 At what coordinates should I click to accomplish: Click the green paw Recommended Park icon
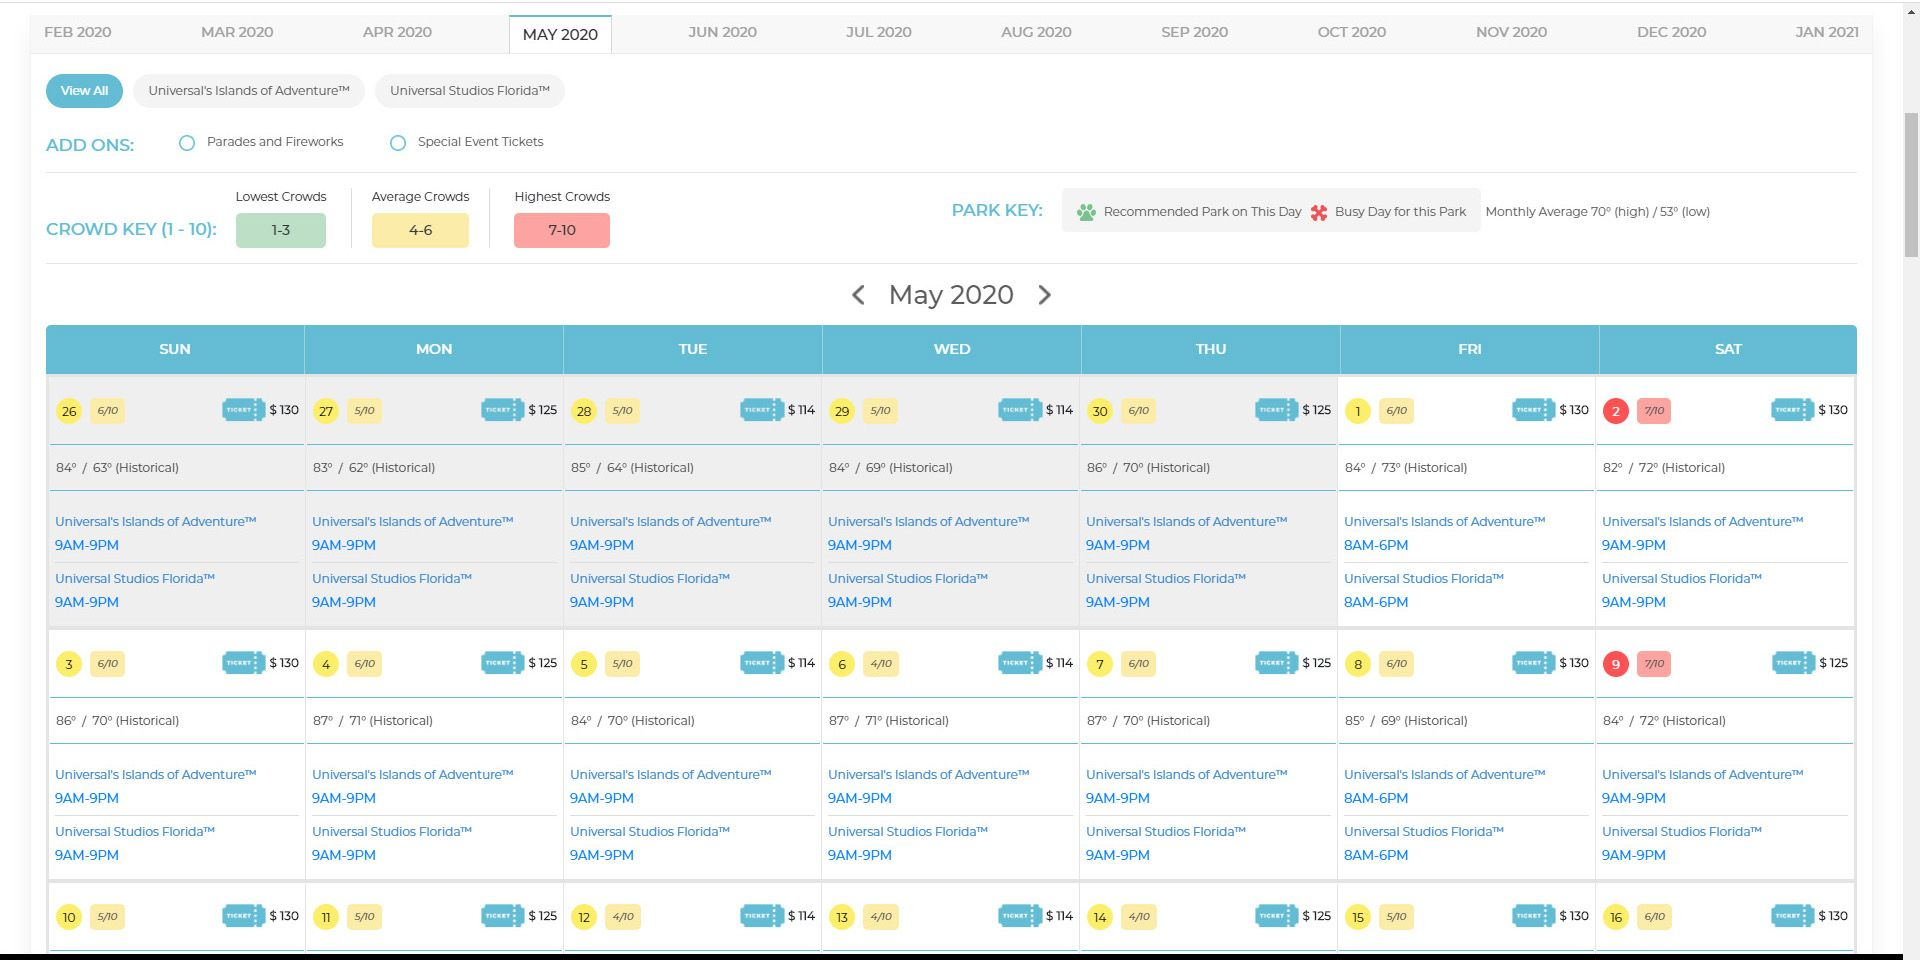[1086, 212]
